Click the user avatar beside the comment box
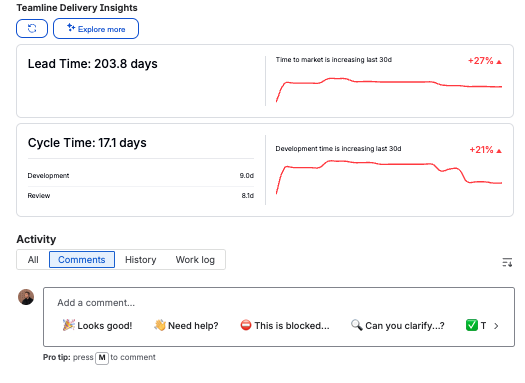The width and height of the screenshot is (525, 383). 26,297
